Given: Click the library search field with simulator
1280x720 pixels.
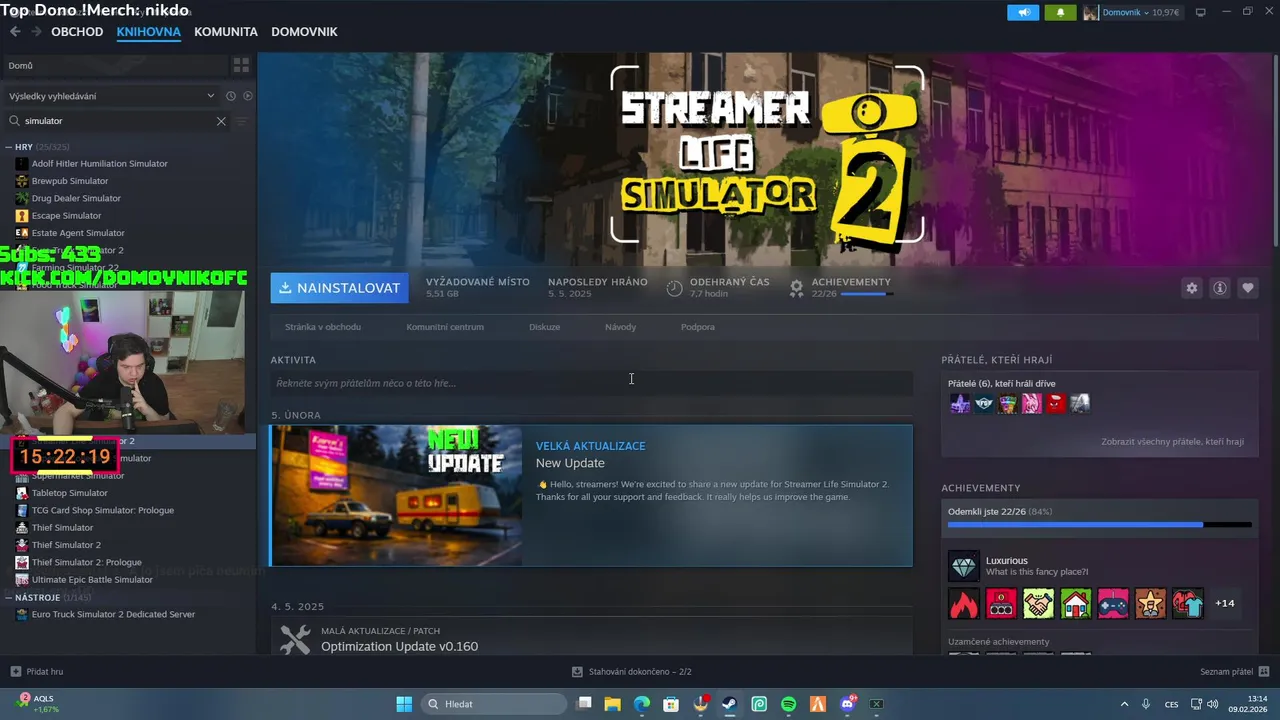Looking at the screenshot, I should [x=118, y=121].
